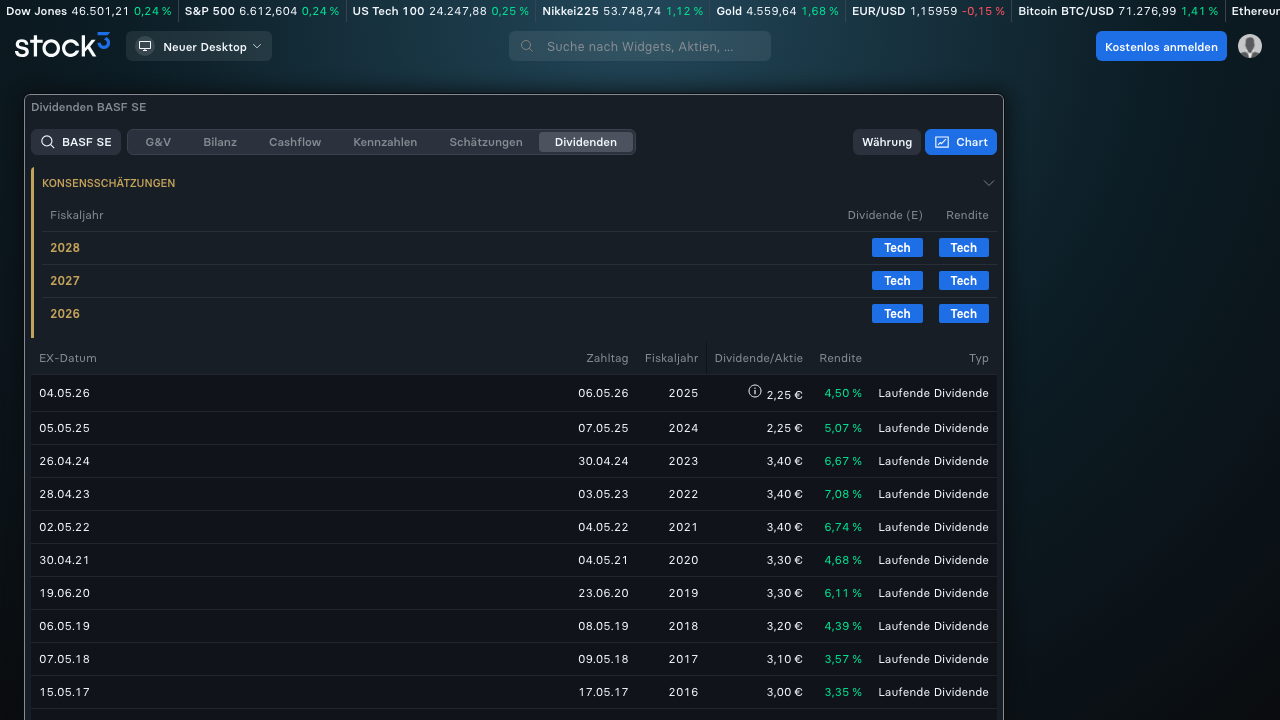This screenshot has height=720, width=1280.
Task: Click Kostenlos anmelden button
Action: (1161, 46)
